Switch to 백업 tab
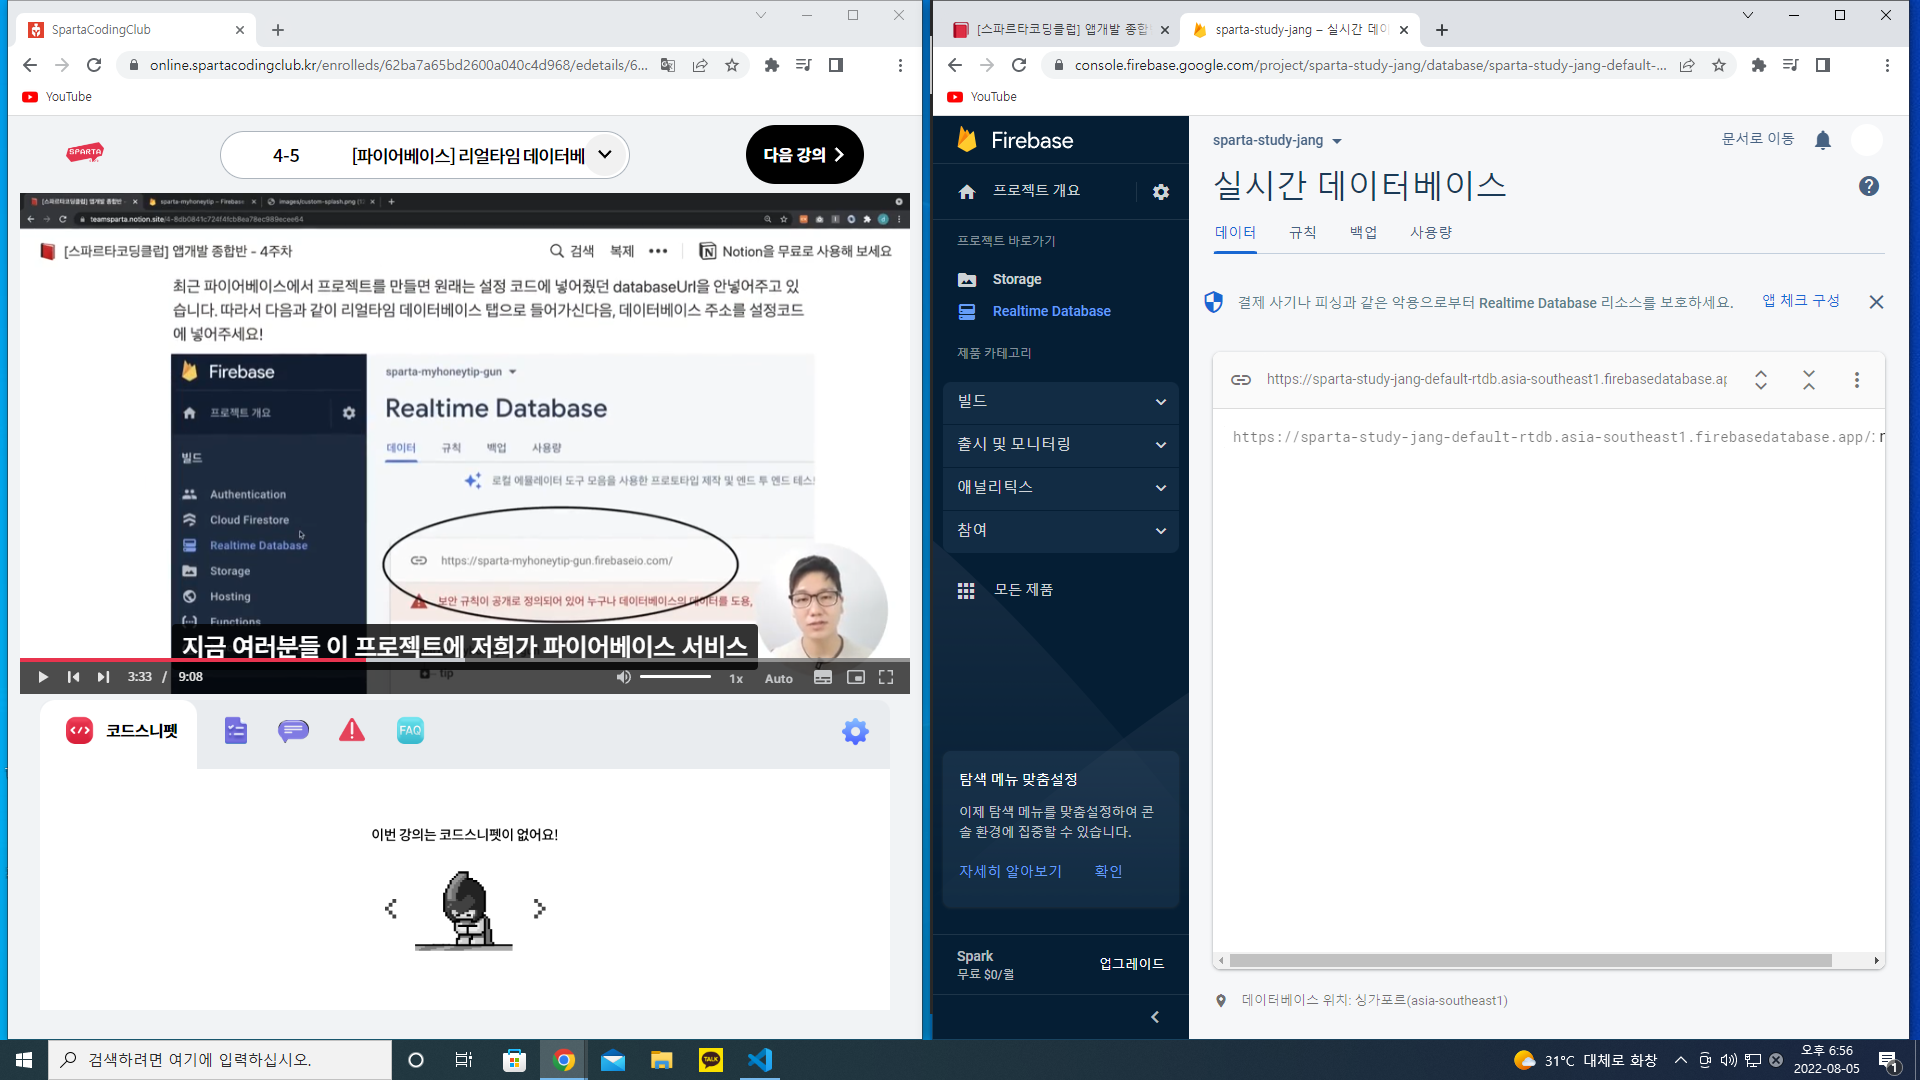Image resolution: width=1920 pixels, height=1080 pixels. 1363,233
